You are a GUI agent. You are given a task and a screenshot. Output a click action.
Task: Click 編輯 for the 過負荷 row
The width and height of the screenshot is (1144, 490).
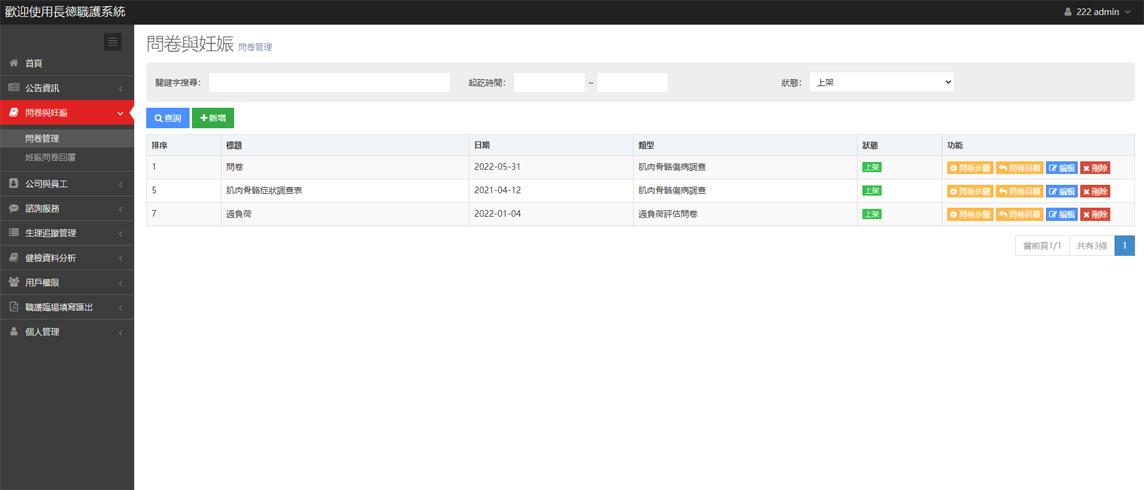[1062, 214]
